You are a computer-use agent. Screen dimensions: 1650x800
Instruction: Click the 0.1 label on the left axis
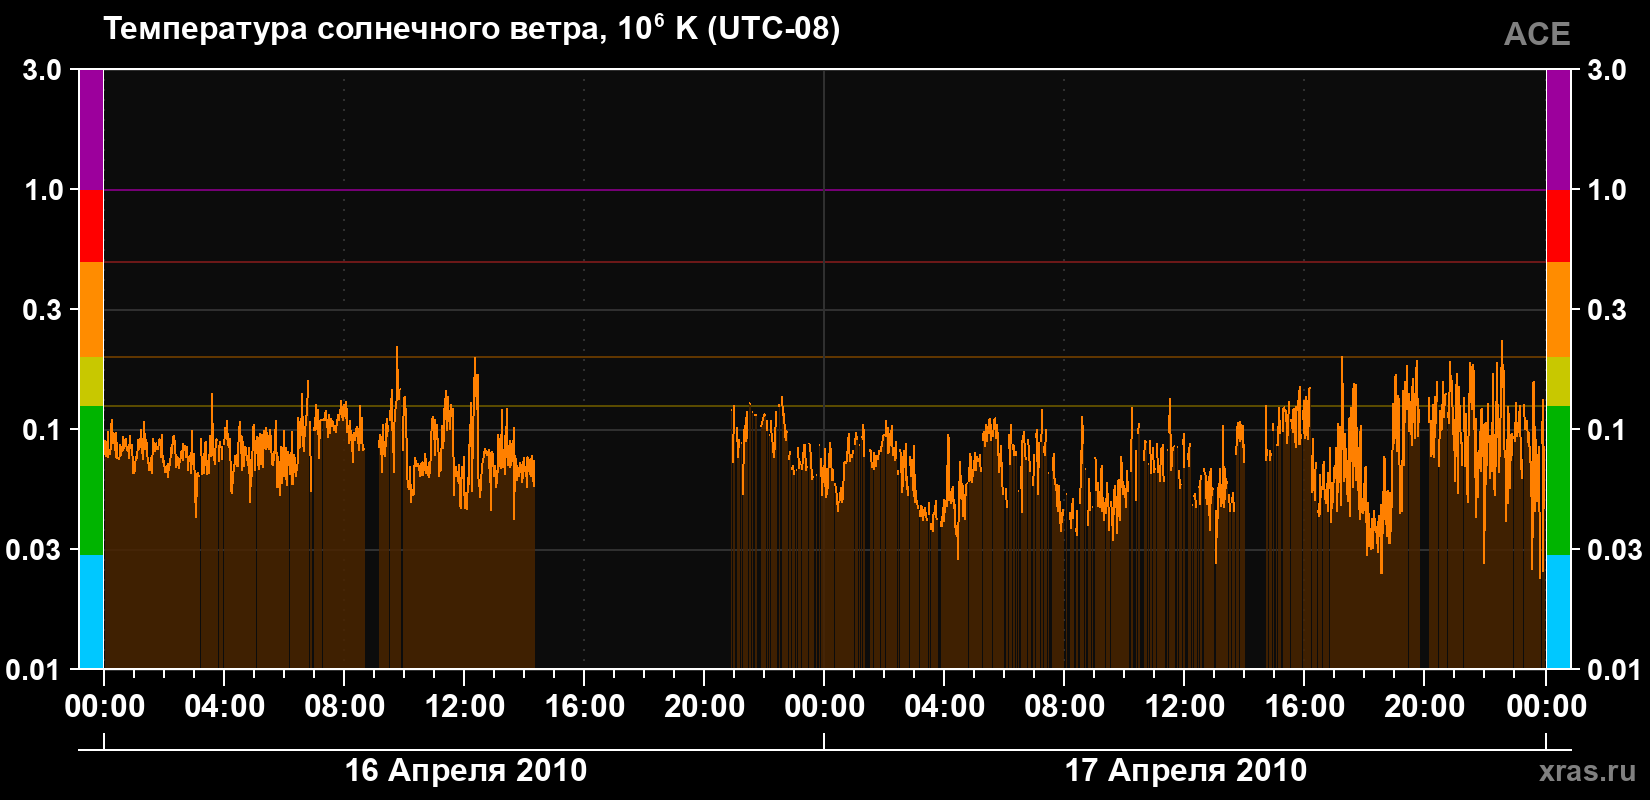(x=42, y=430)
